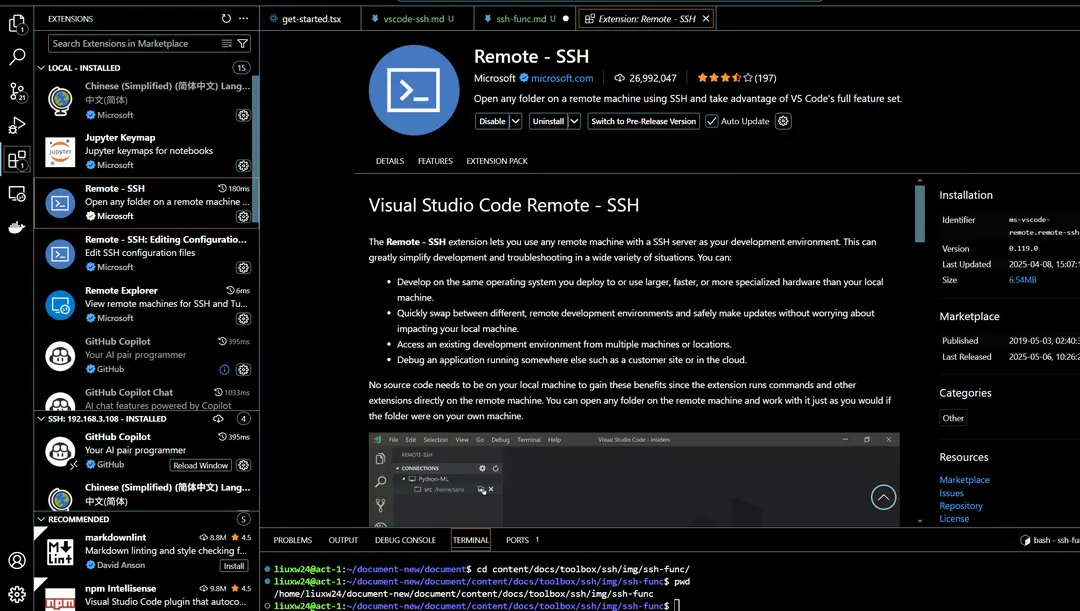Click info icon on local GitHub Copilot
1080x611 pixels.
pyautogui.click(x=225, y=370)
